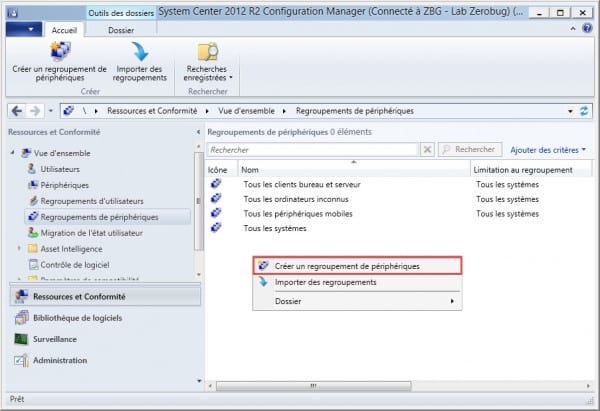Screen dimensions: 600x411
Task: Focus the Rechercher search input field
Action: [x=313, y=150]
